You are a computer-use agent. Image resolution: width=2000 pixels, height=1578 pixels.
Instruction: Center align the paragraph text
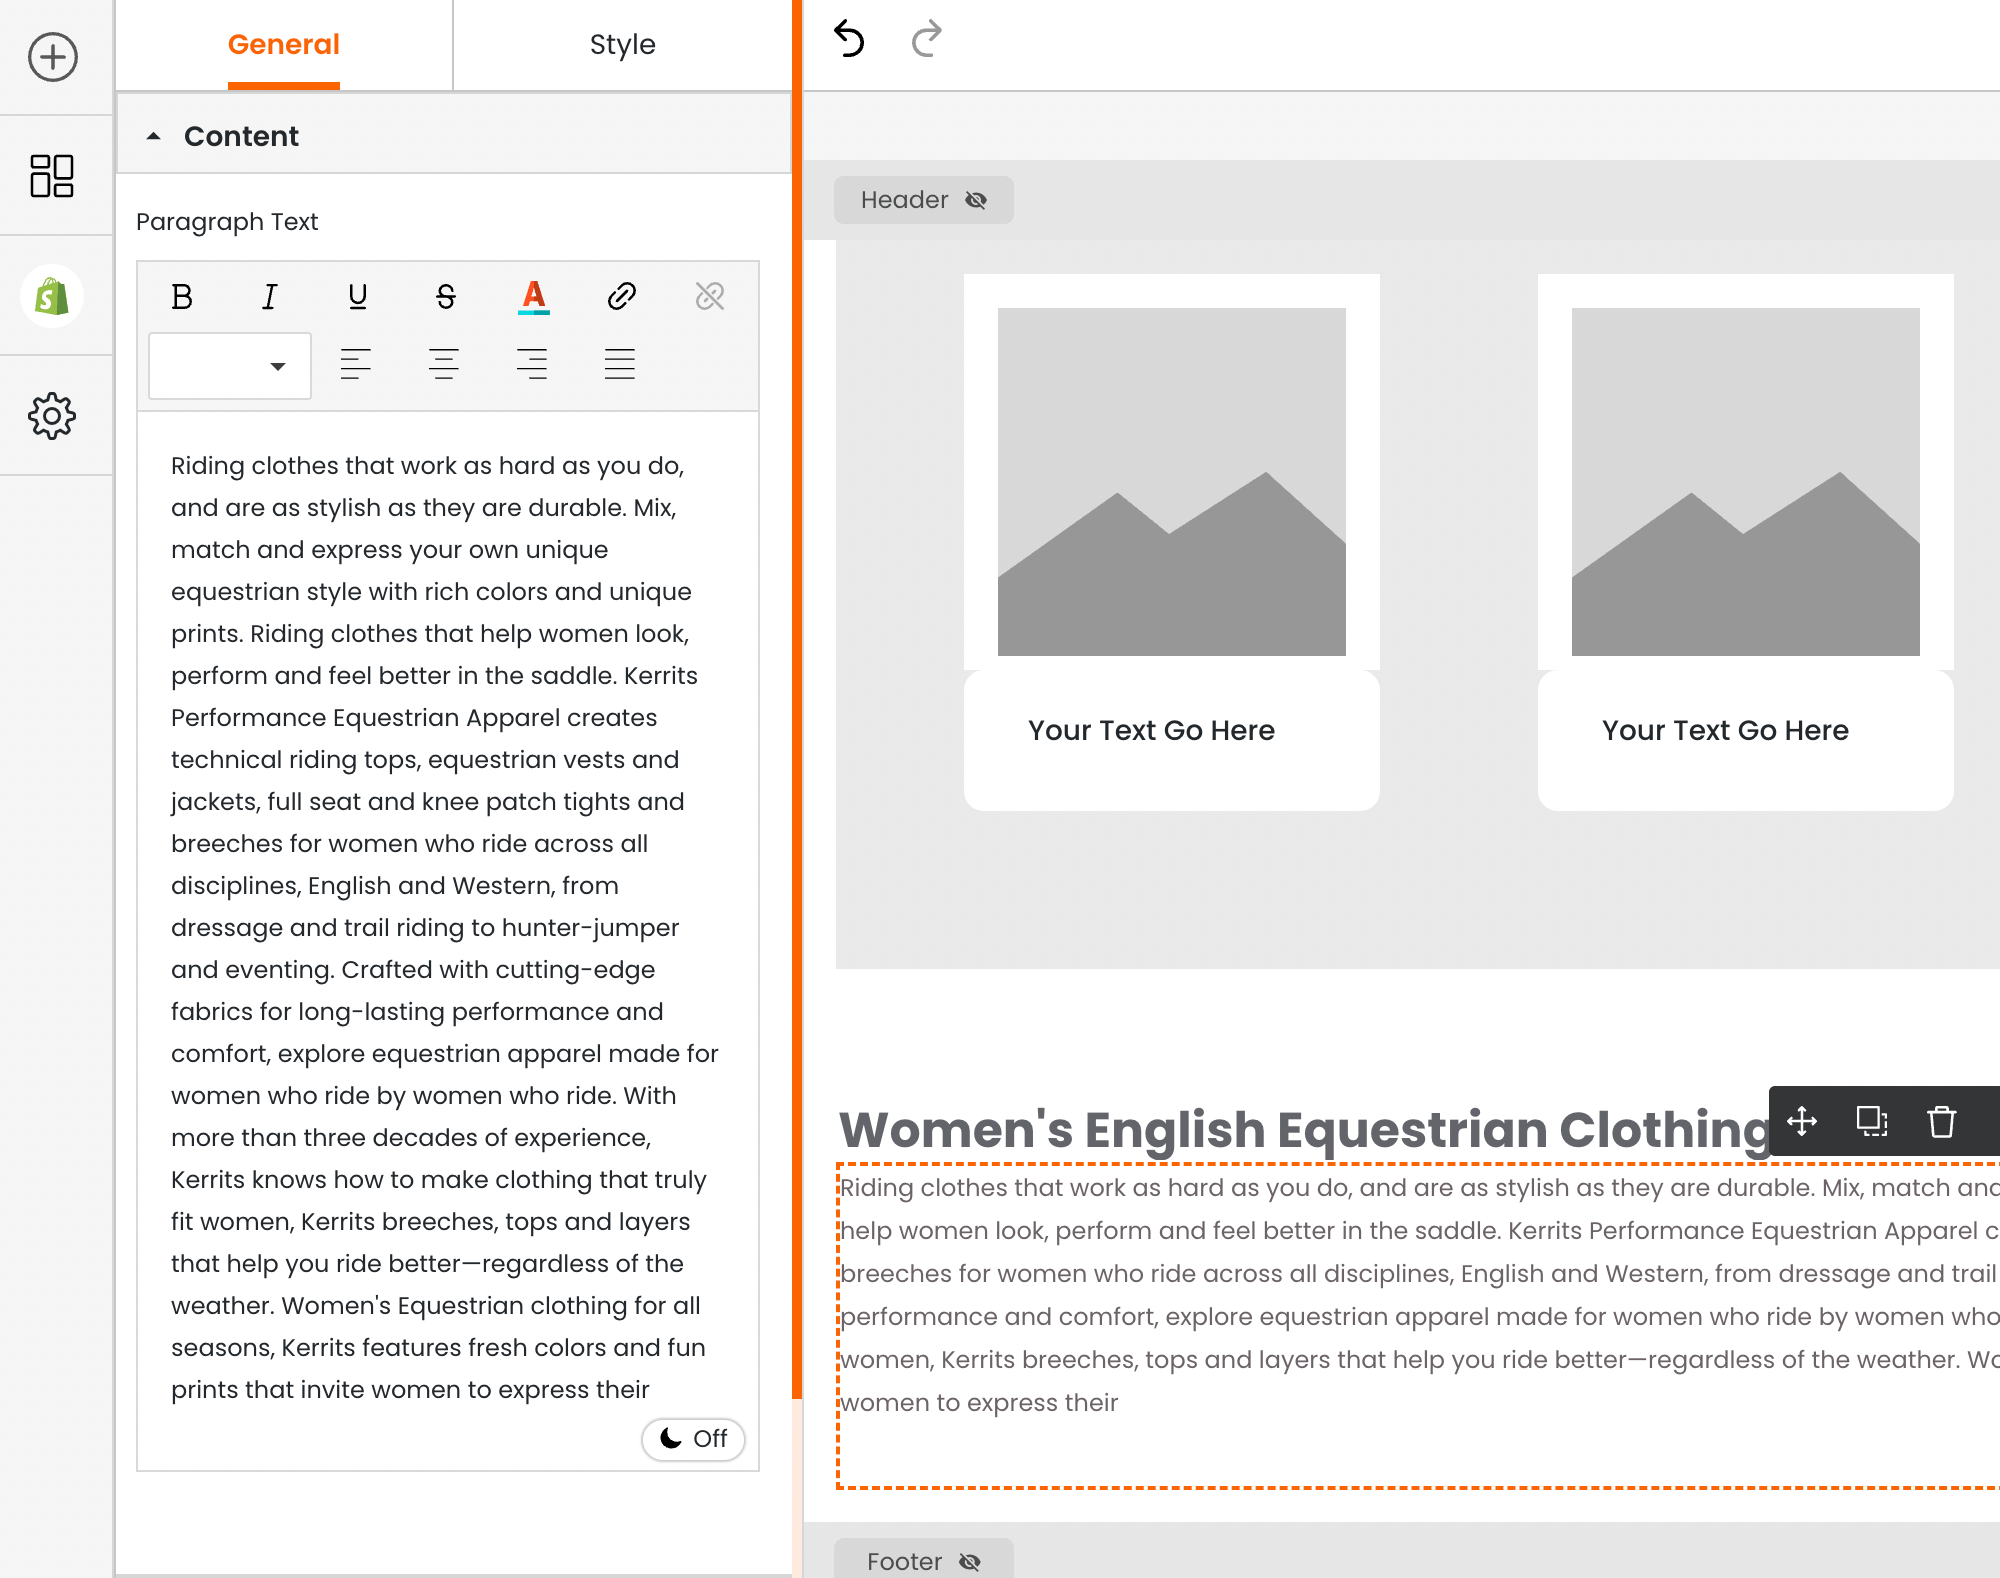pos(443,364)
